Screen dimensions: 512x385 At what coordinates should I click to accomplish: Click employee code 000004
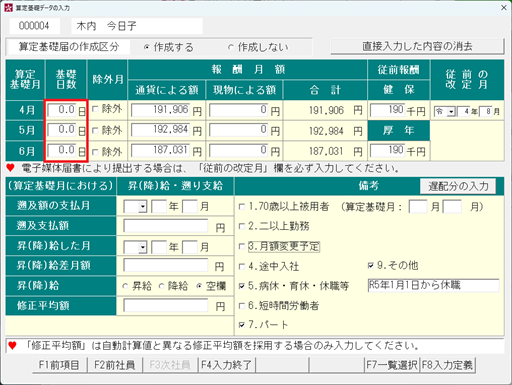(34, 26)
